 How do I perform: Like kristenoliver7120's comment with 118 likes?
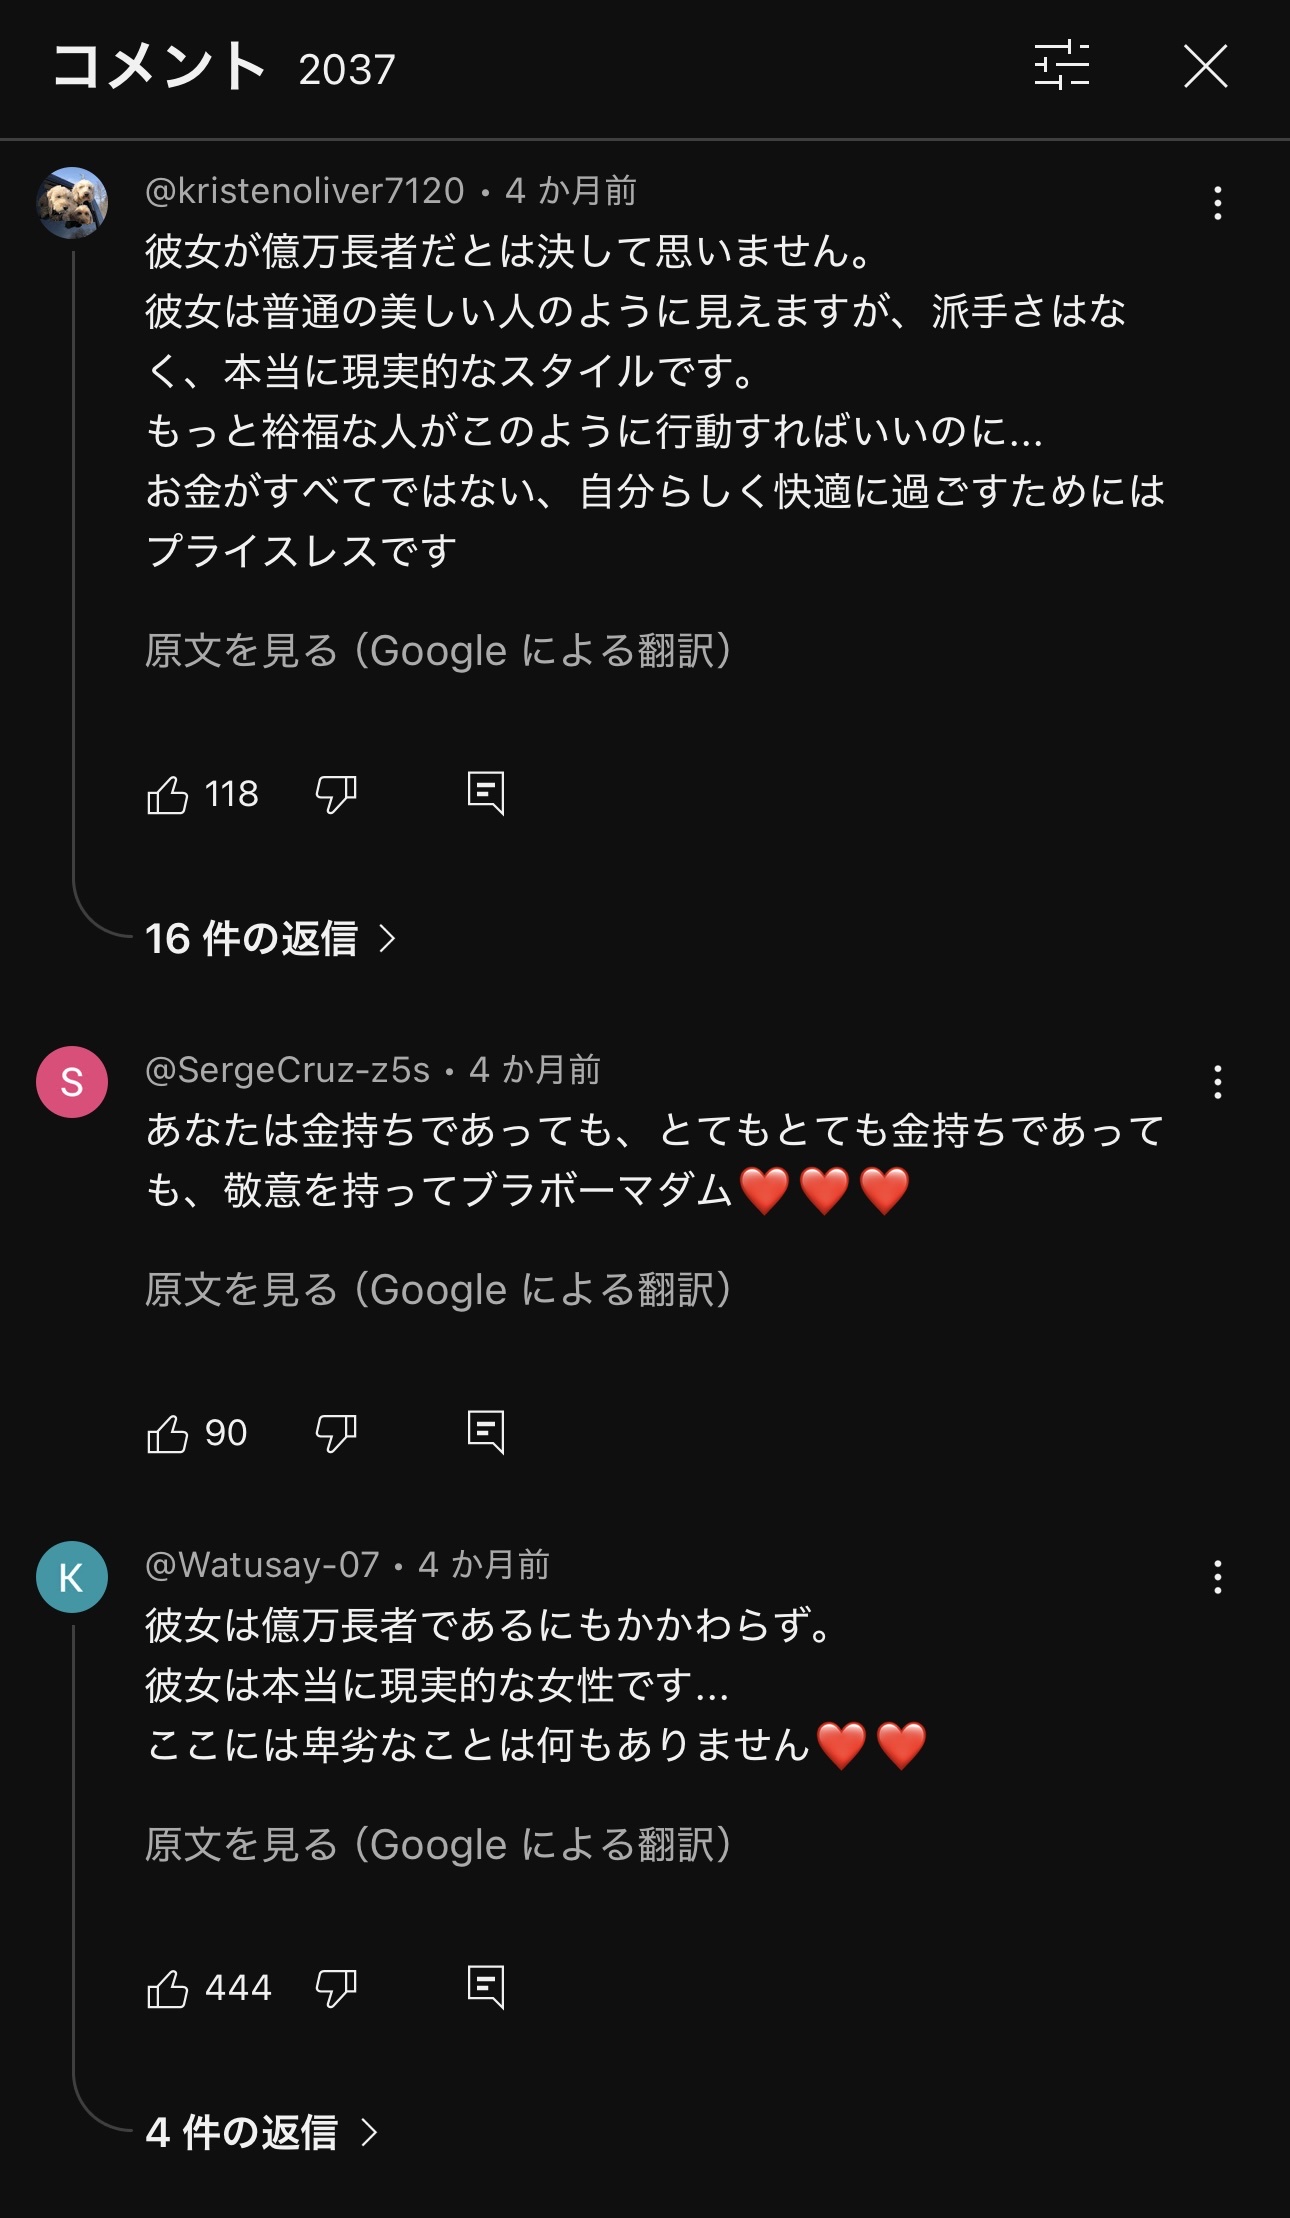(x=168, y=795)
